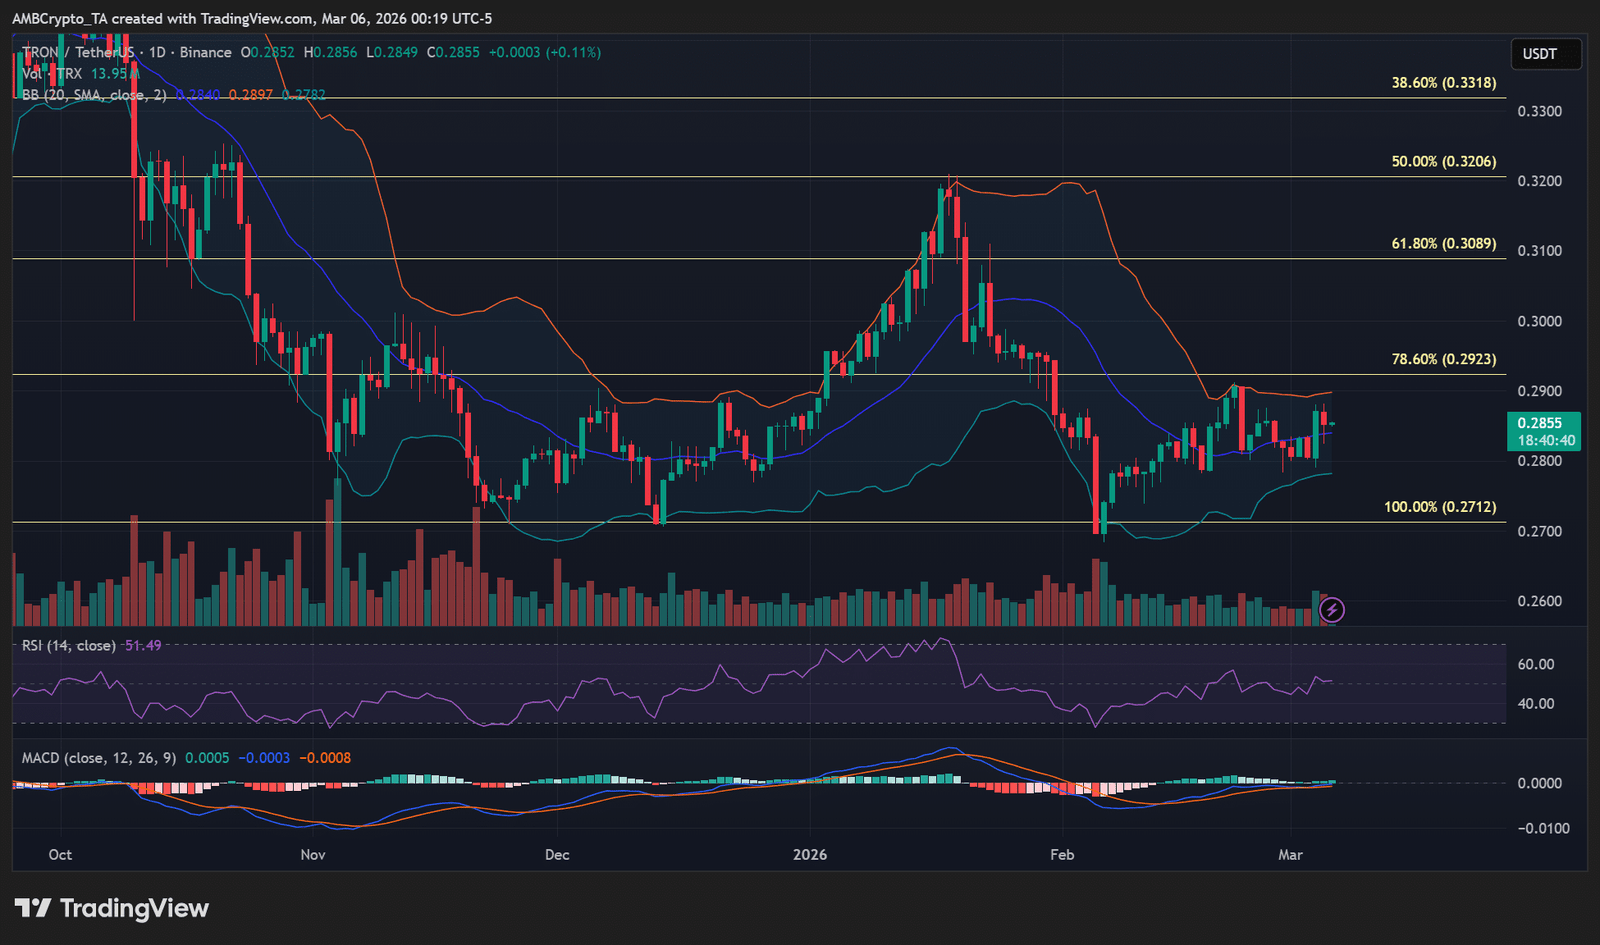Click the Vol · TRX indicator legend
This screenshot has width=1600, height=945.
[52, 74]
